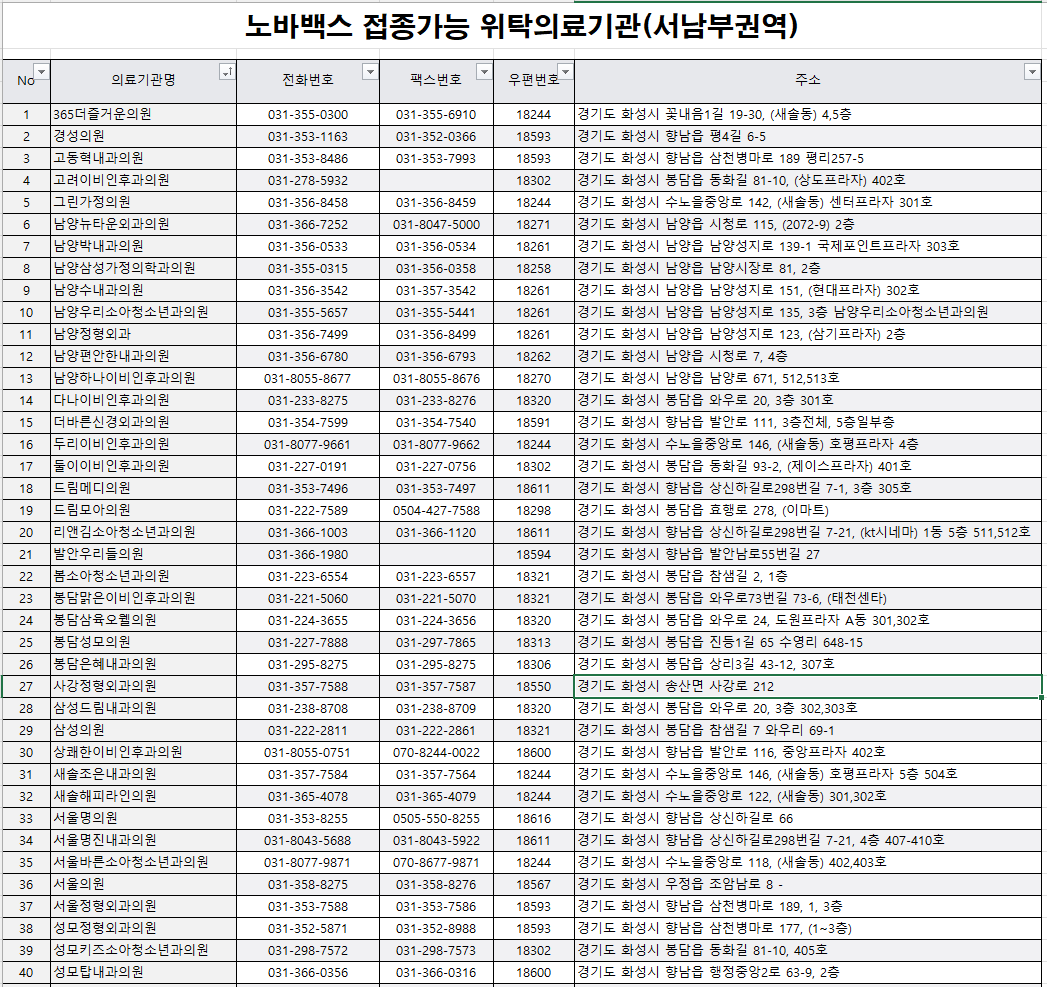
Task: Select cell 남양삼성가정의학과의원
Action: point(144,268)
